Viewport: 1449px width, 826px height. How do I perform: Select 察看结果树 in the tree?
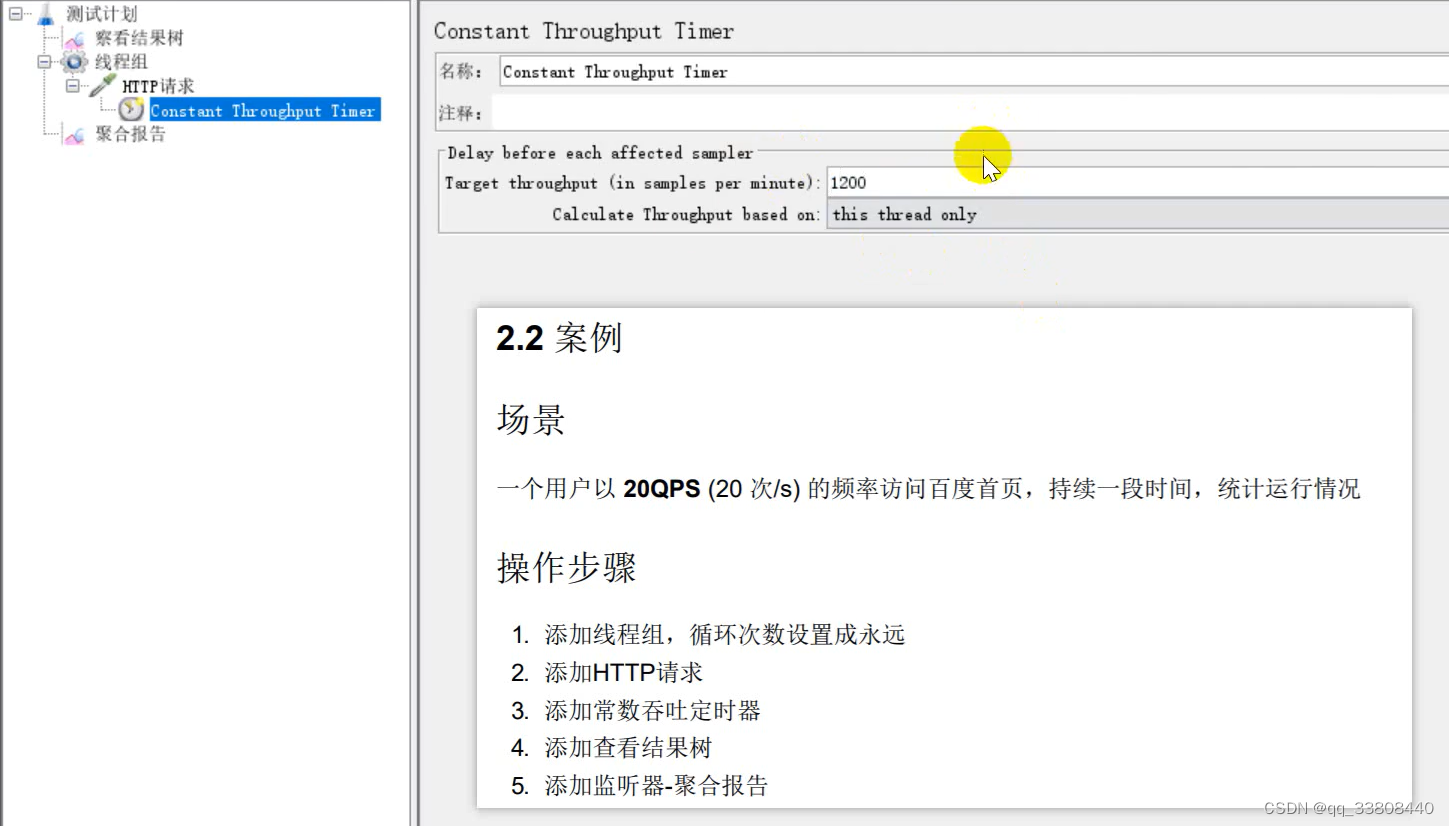pos(139,38)
